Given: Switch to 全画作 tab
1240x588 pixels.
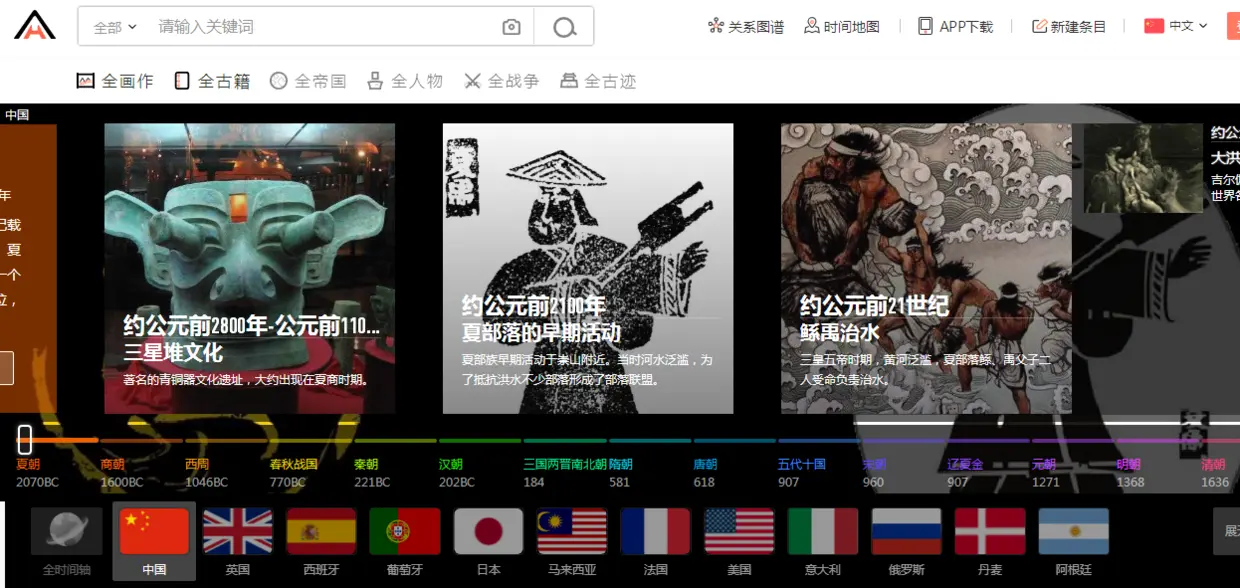Looking at the screenshot, I should tap(115, 81).
